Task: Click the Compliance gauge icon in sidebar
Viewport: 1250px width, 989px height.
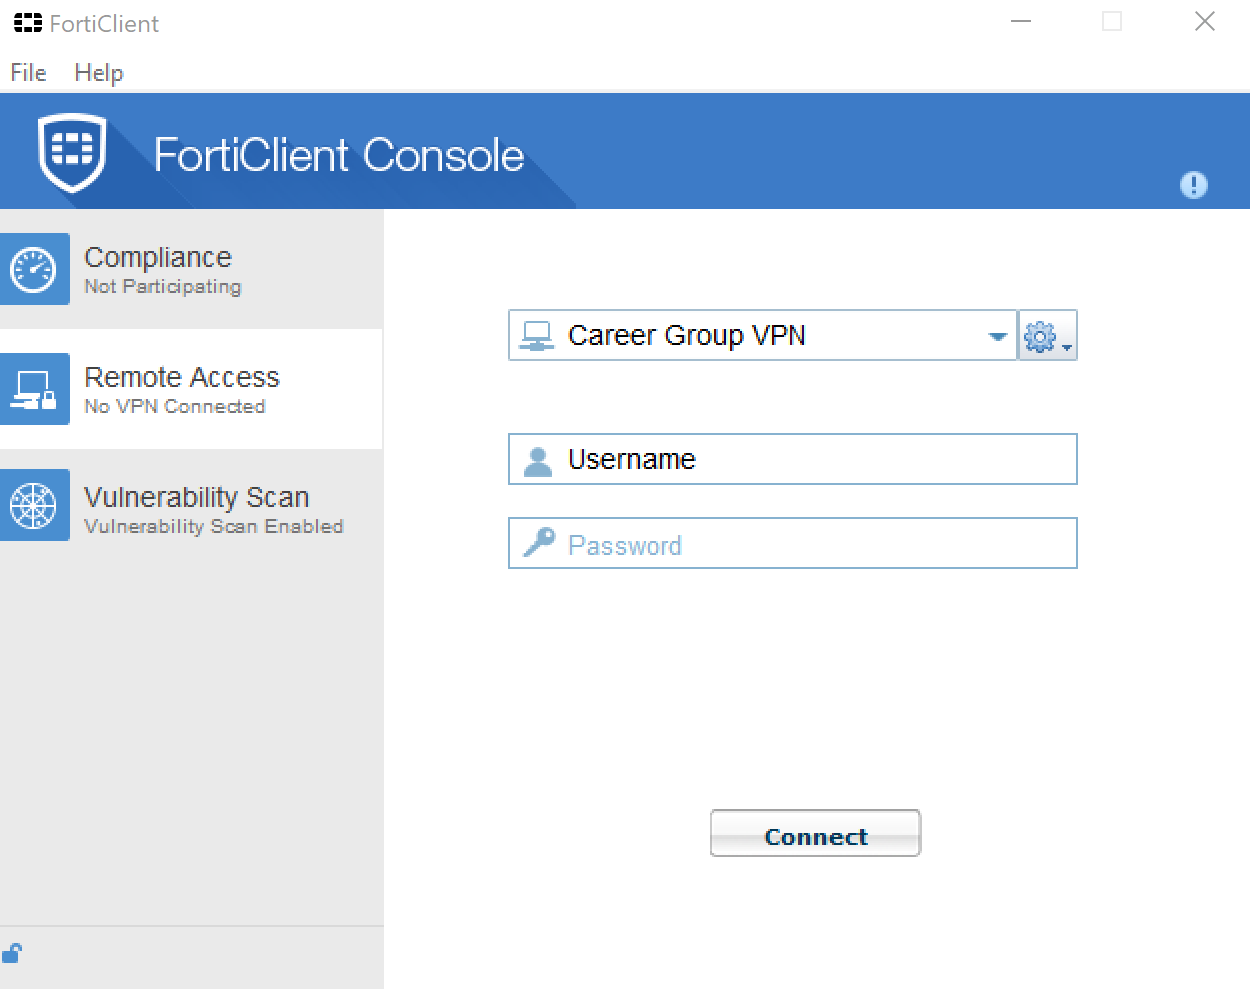Action: (35, 268)
